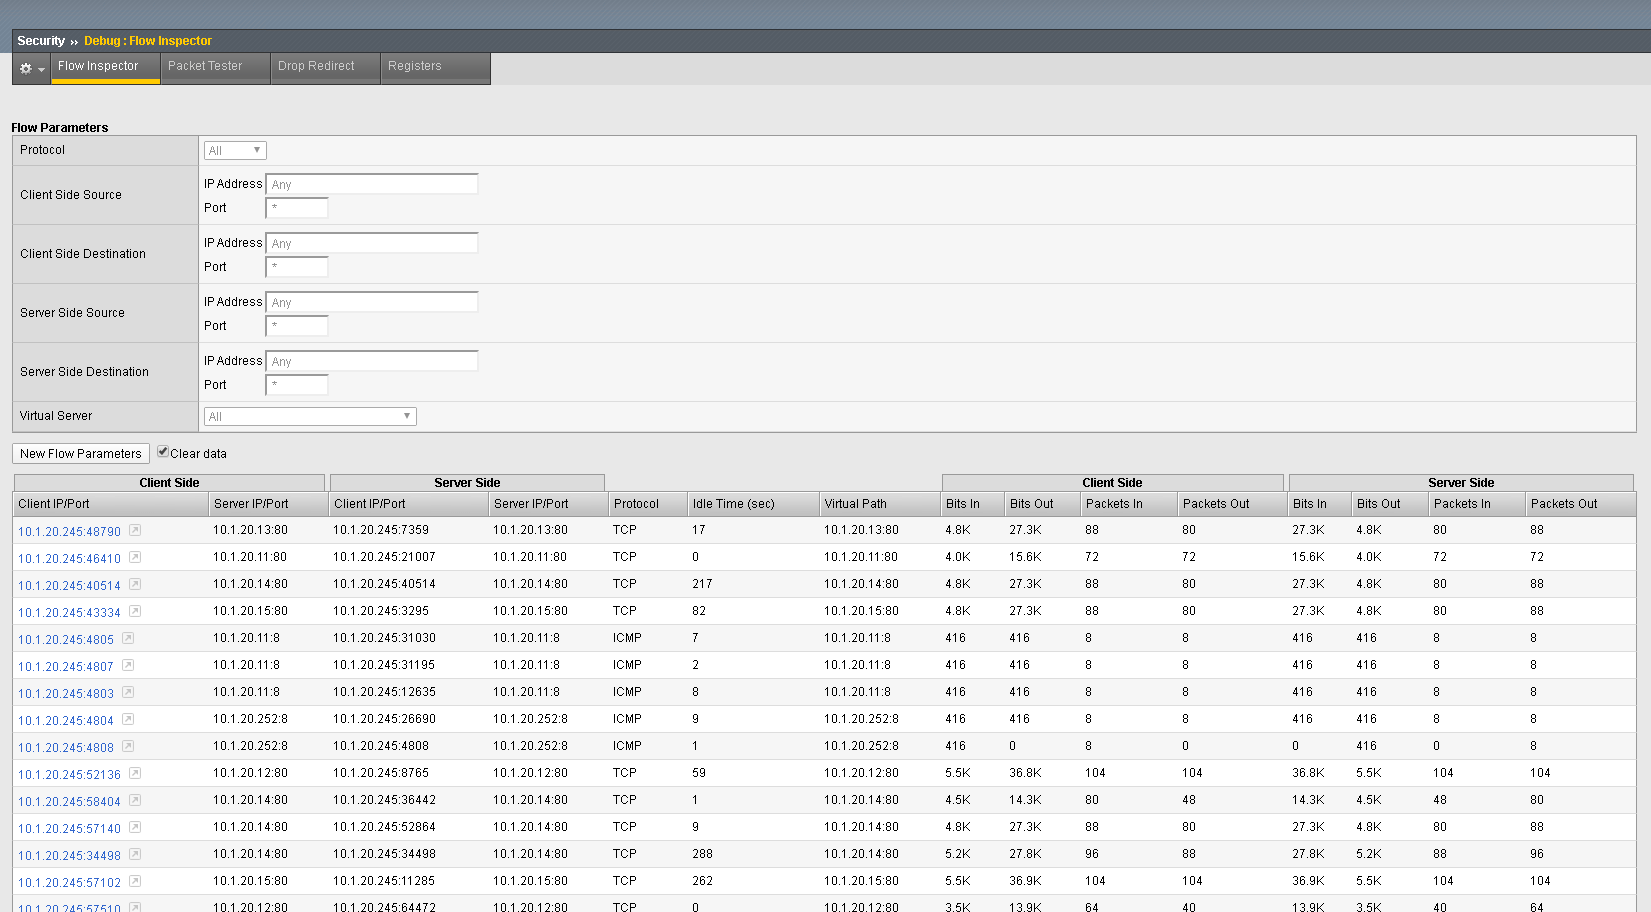1651x912 pixels.
Task: Open flow link 10.1.20.245:57140
Action: coord(69,829)
